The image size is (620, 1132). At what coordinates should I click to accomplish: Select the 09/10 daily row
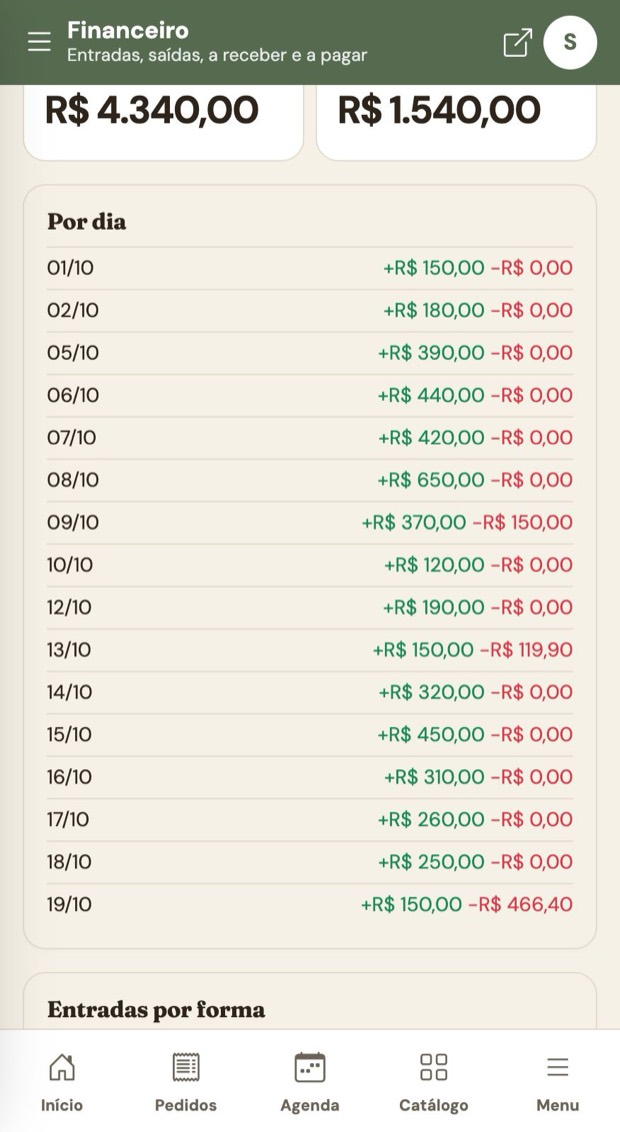(310, 523)
